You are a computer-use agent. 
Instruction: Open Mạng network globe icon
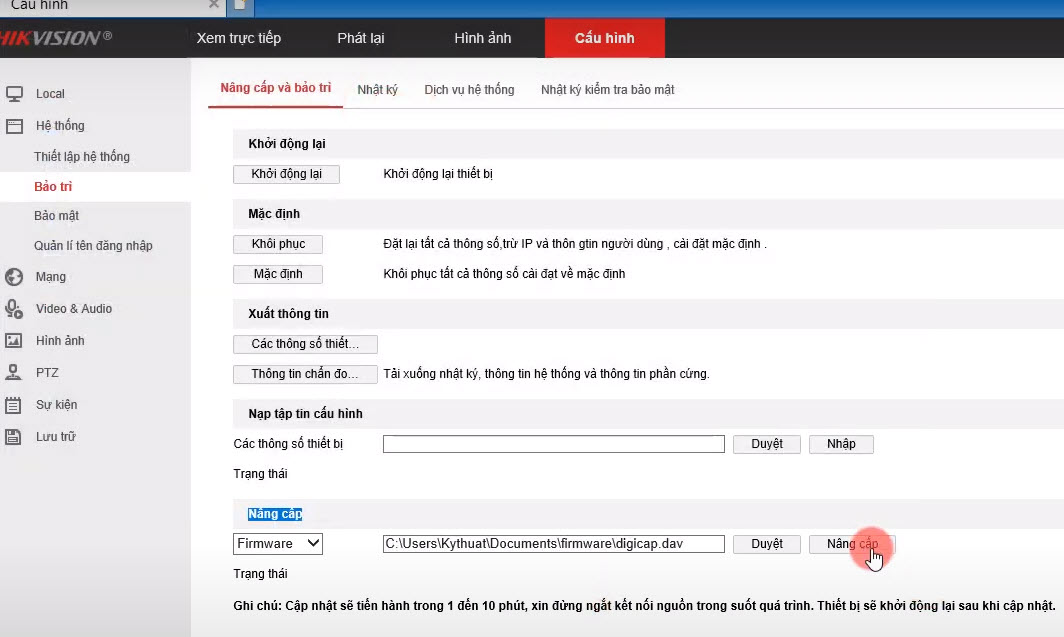[x=14, y=277]
